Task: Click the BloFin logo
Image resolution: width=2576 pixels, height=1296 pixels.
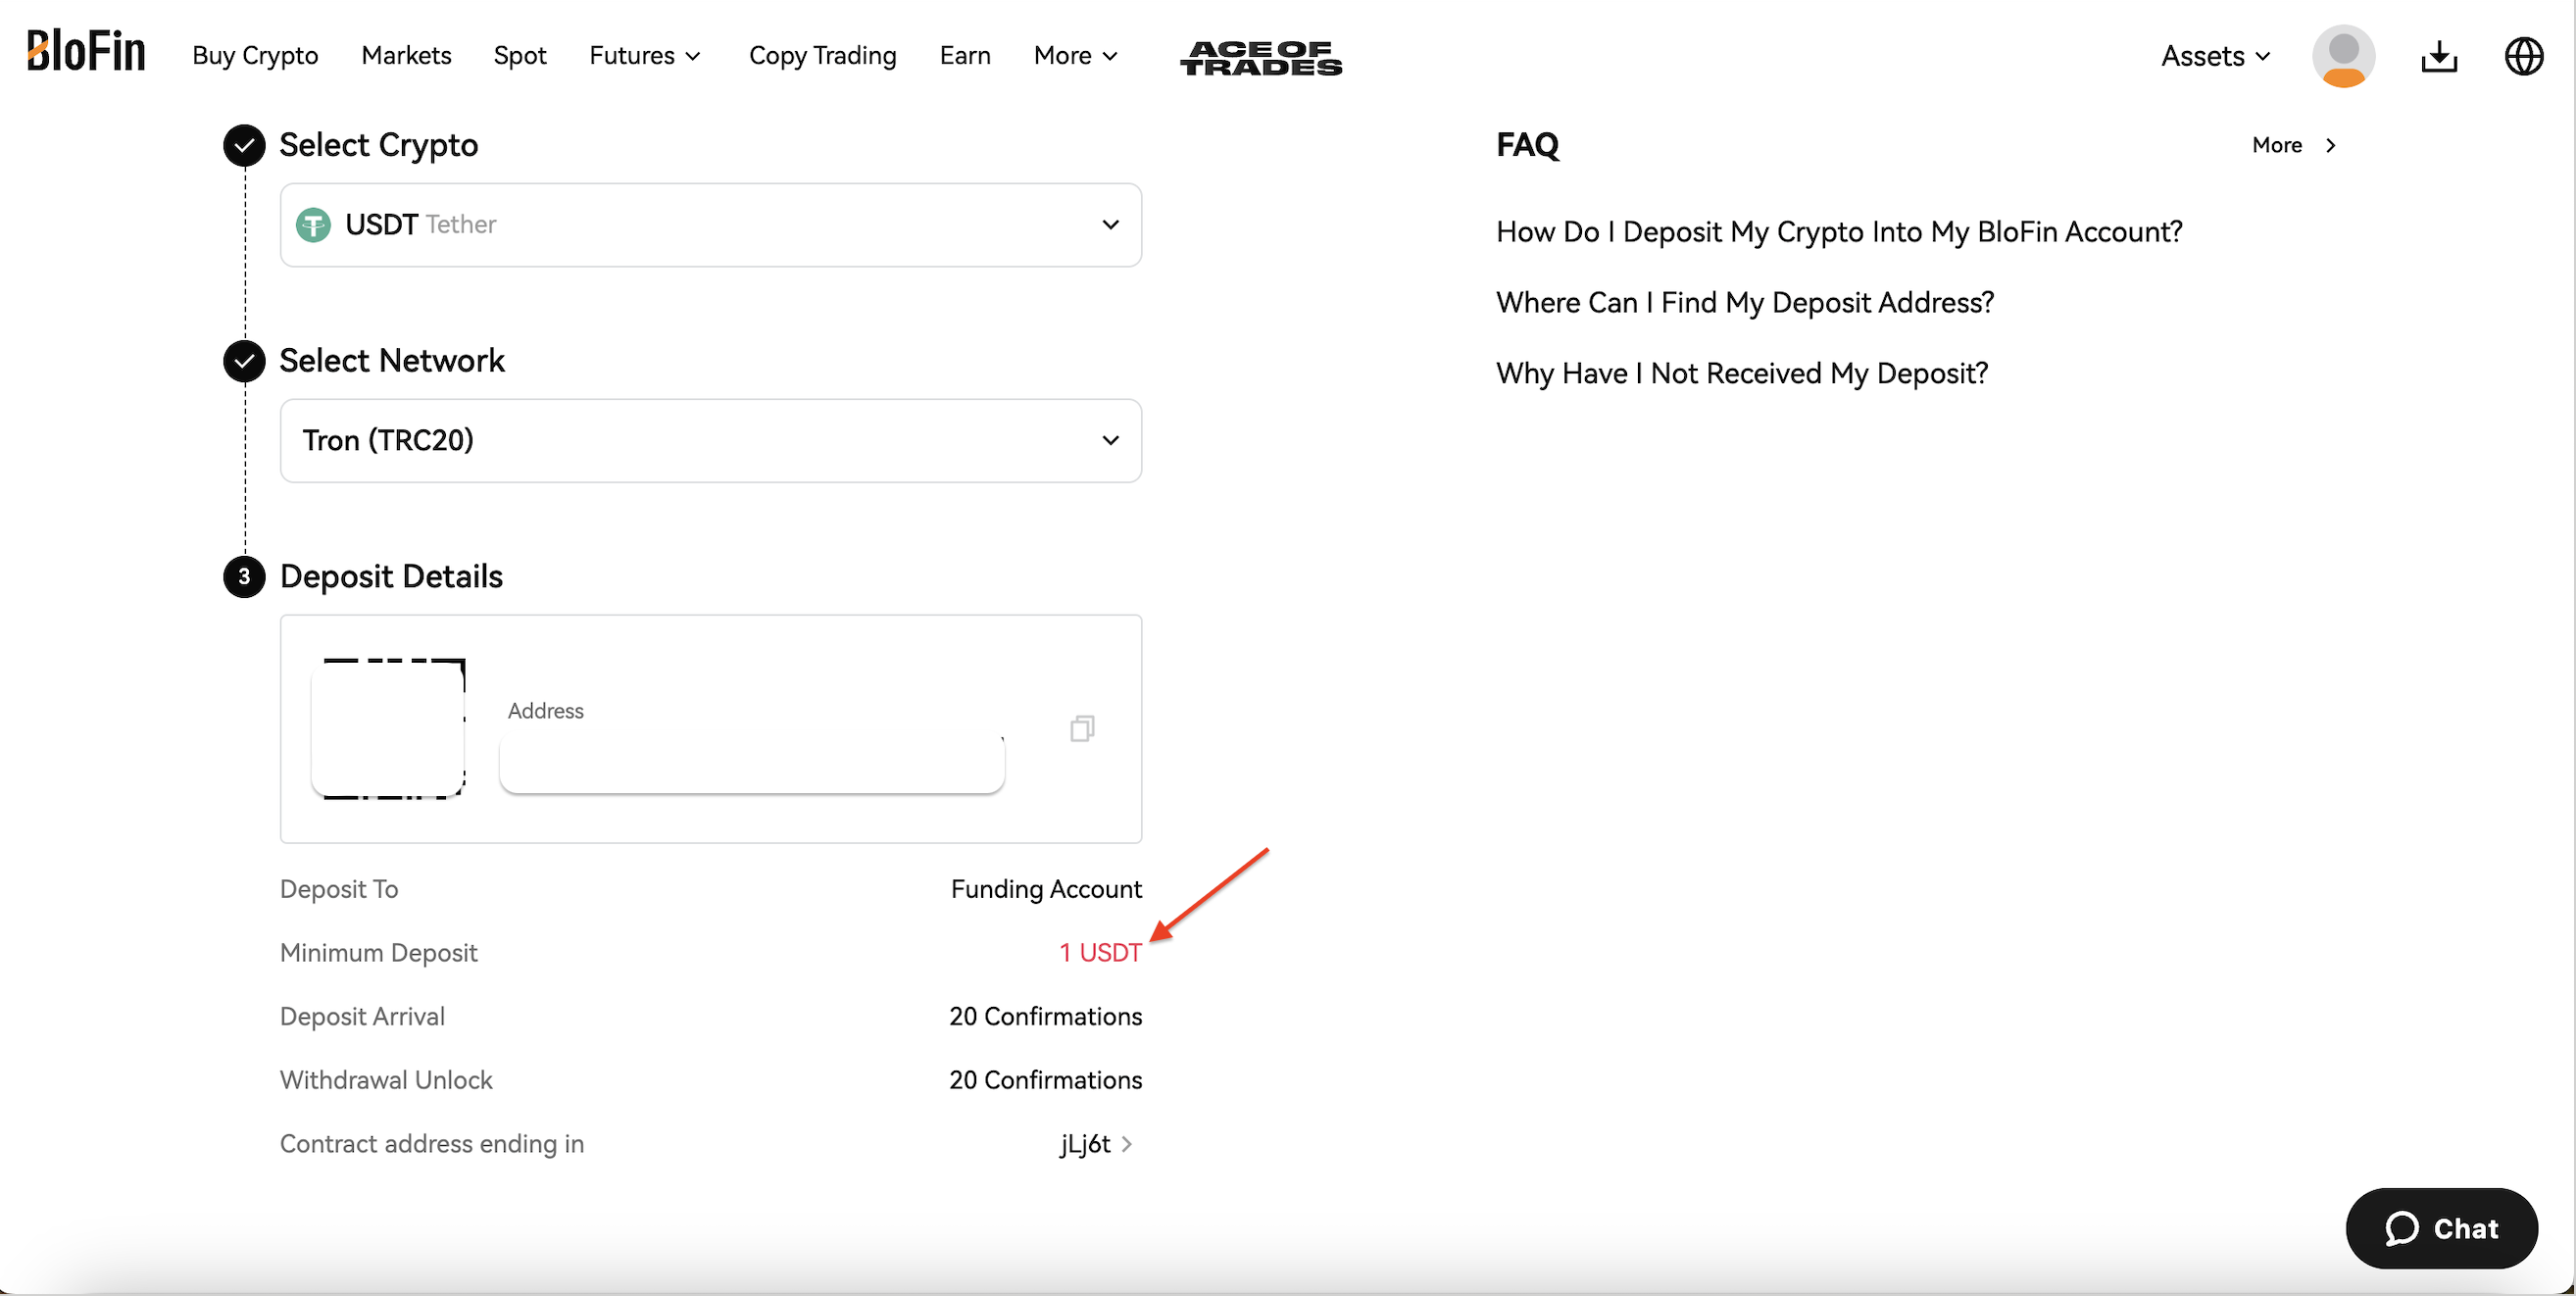Action: coord(86,51)
